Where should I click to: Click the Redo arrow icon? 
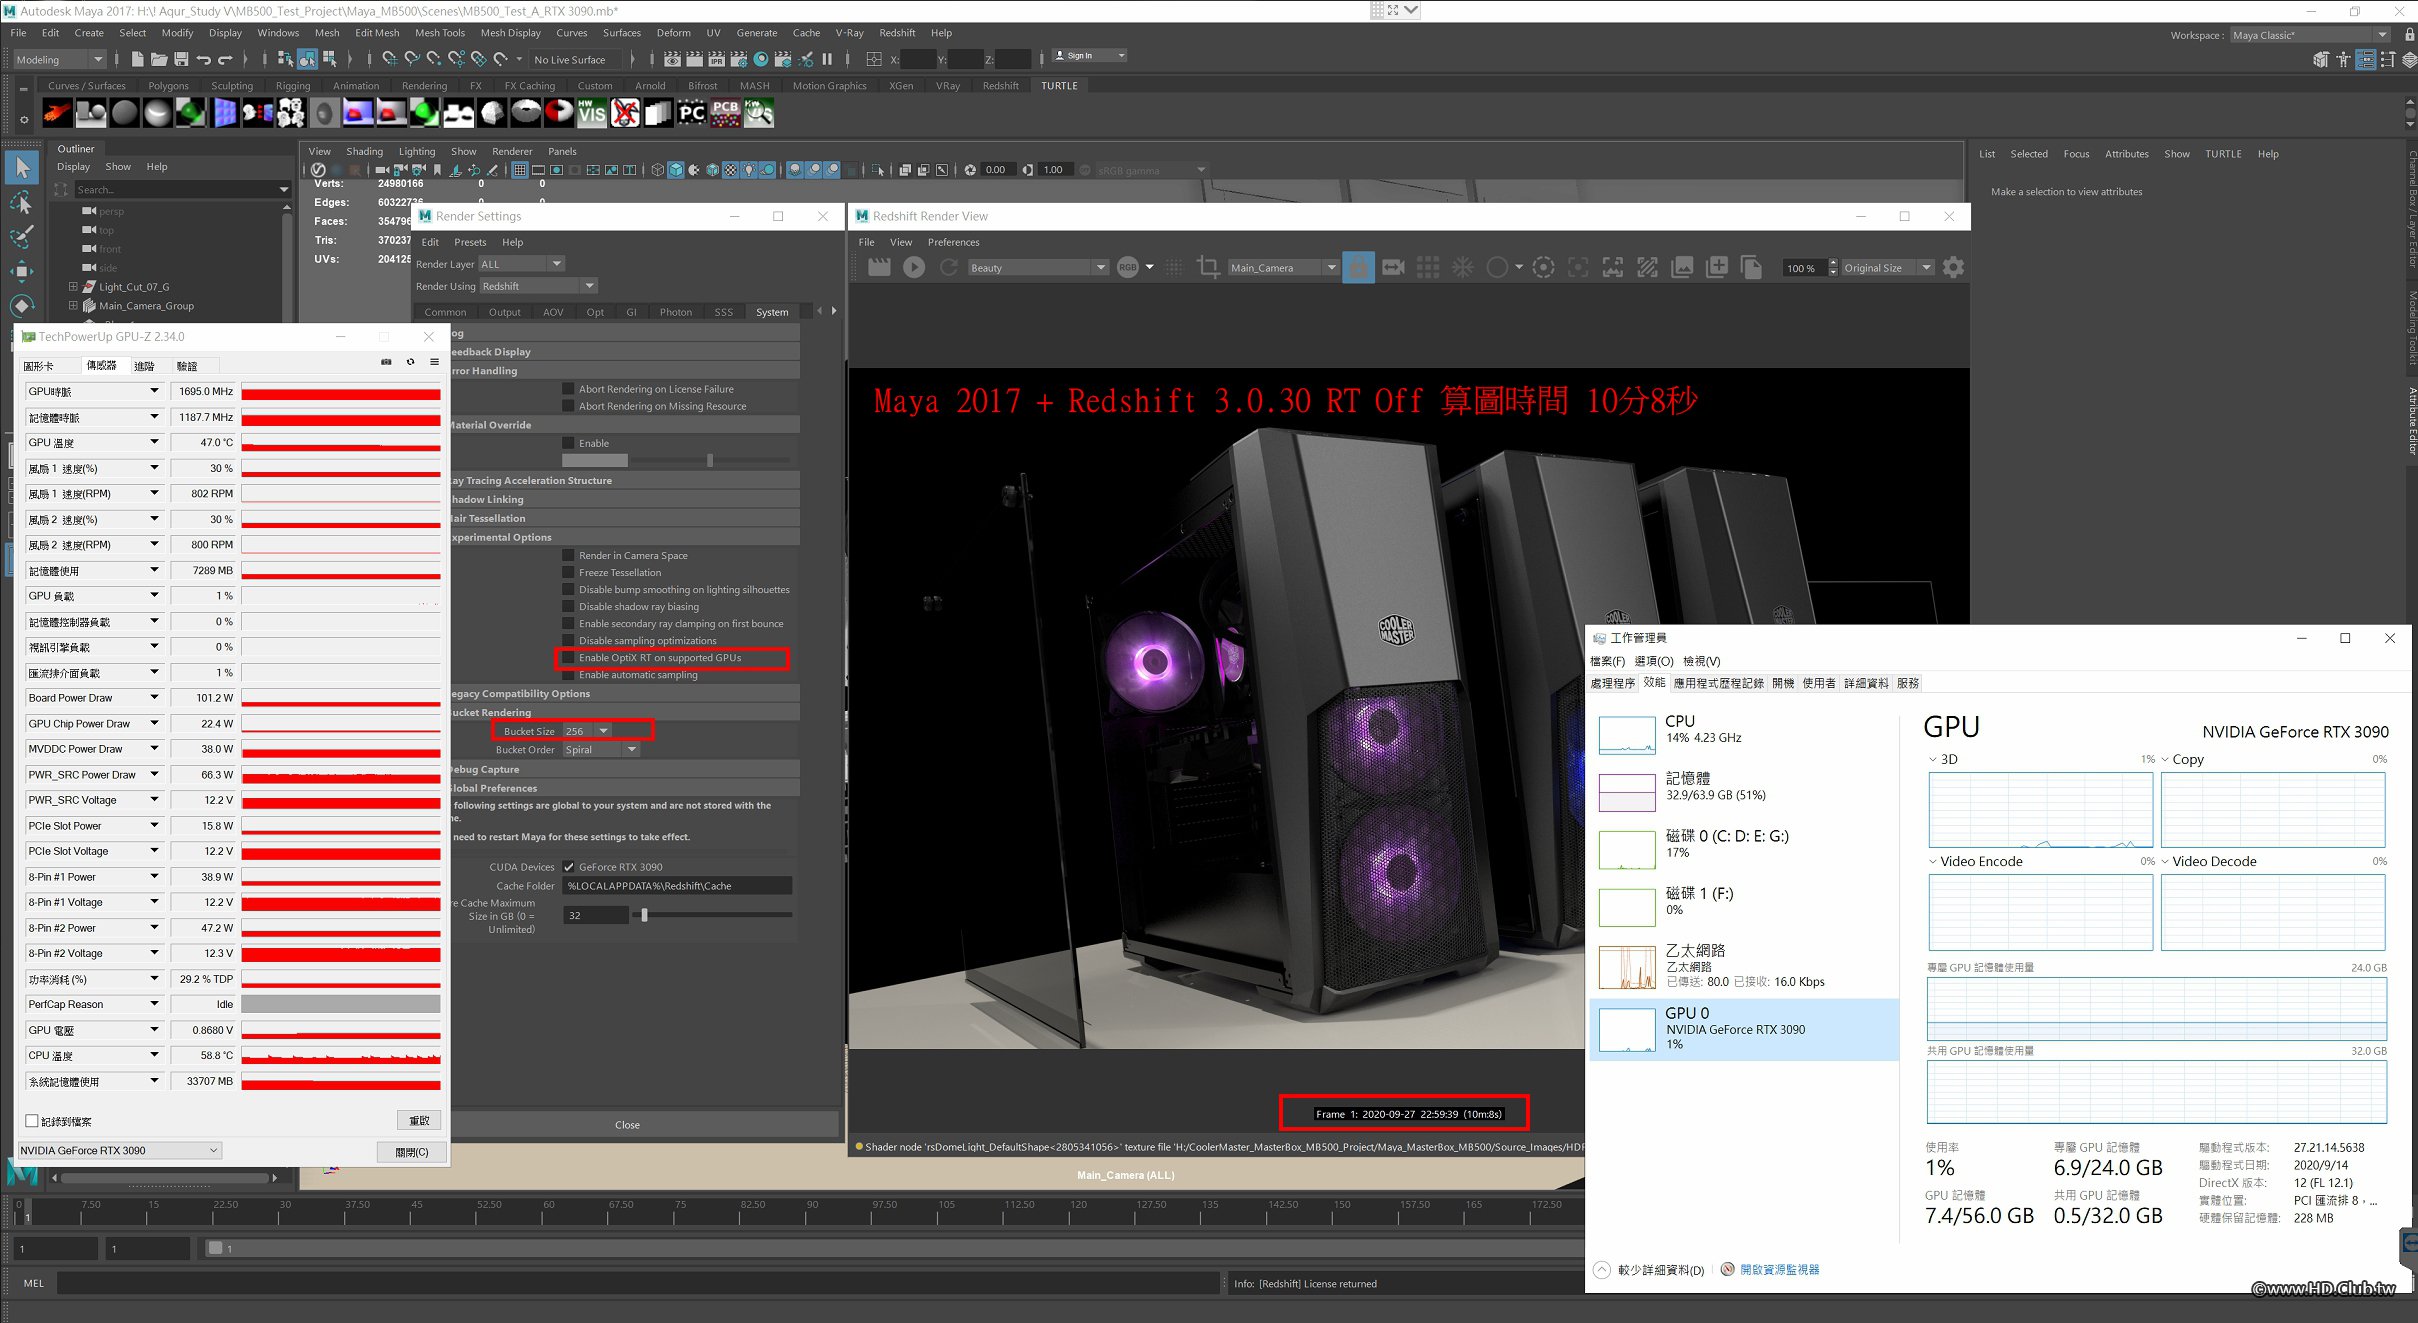[225, 59]
